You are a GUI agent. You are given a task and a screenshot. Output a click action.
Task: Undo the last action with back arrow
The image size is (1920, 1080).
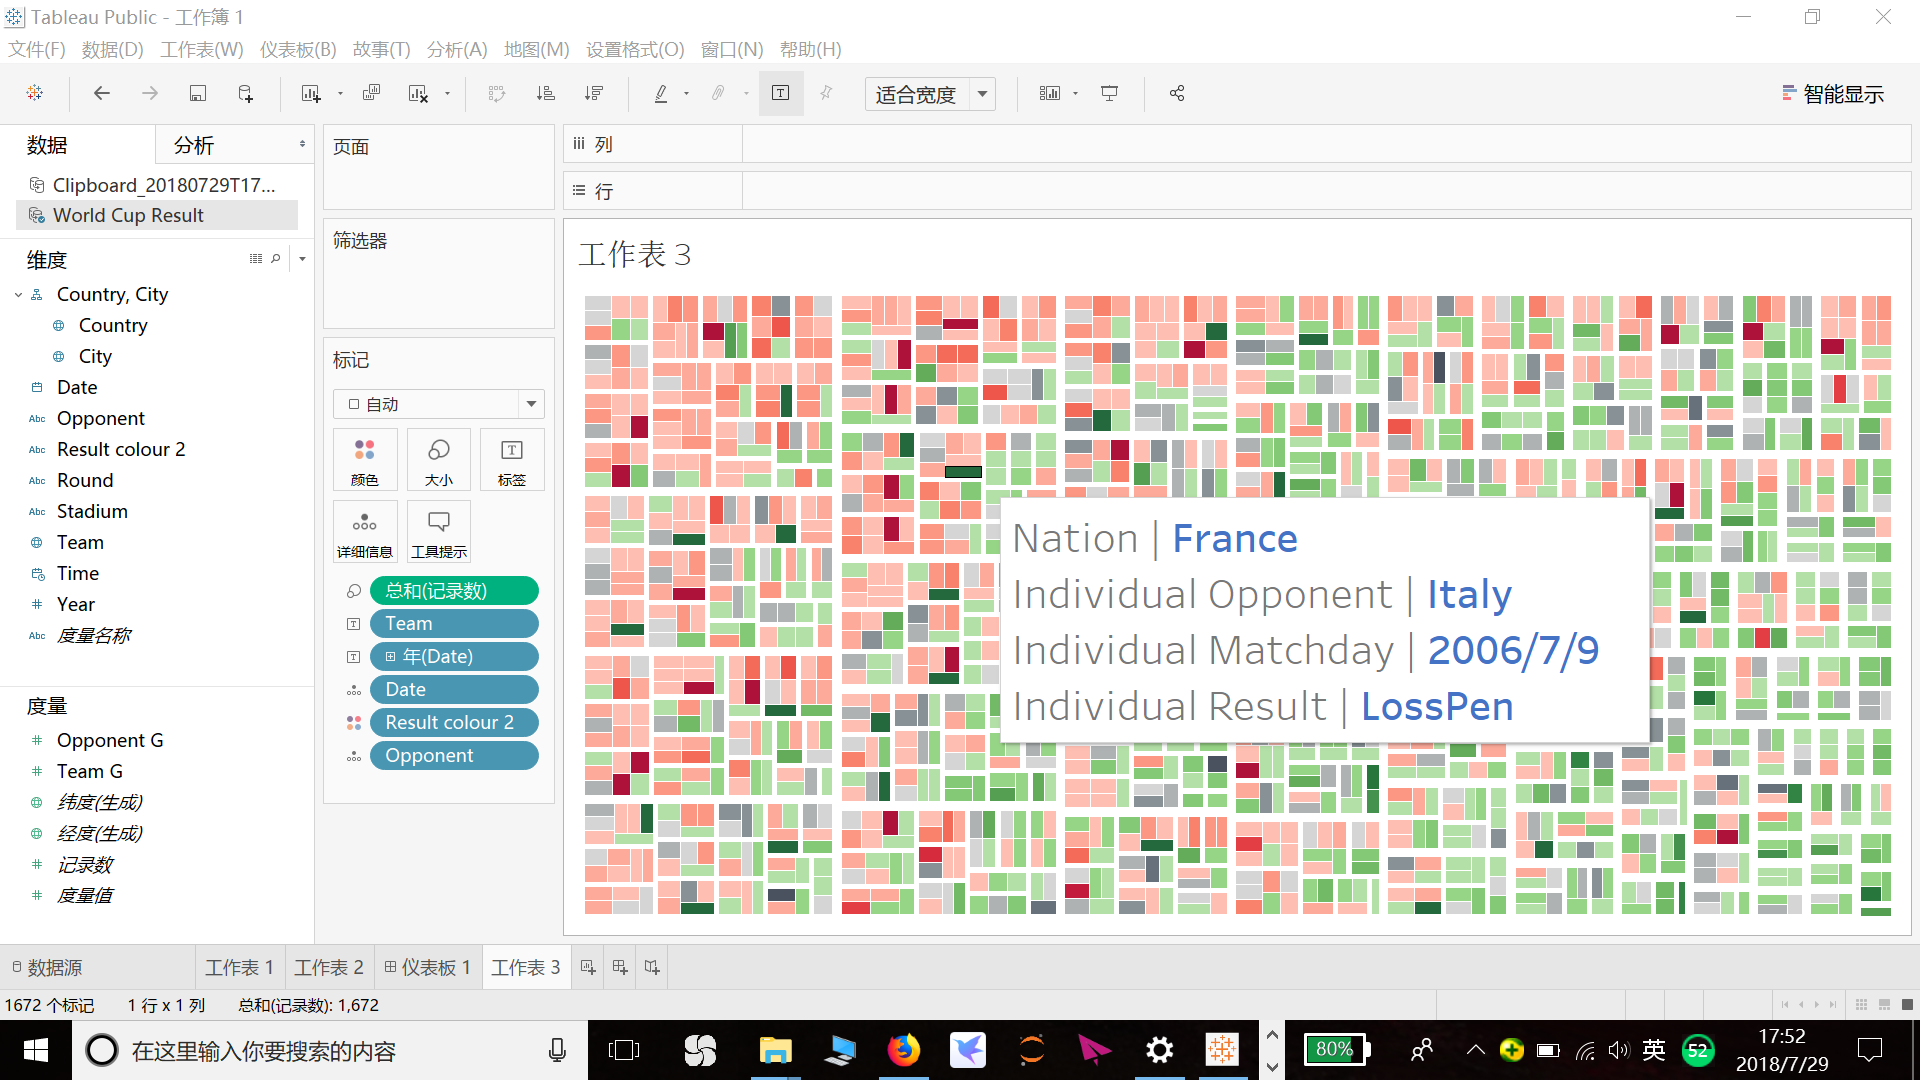(101, 93)
